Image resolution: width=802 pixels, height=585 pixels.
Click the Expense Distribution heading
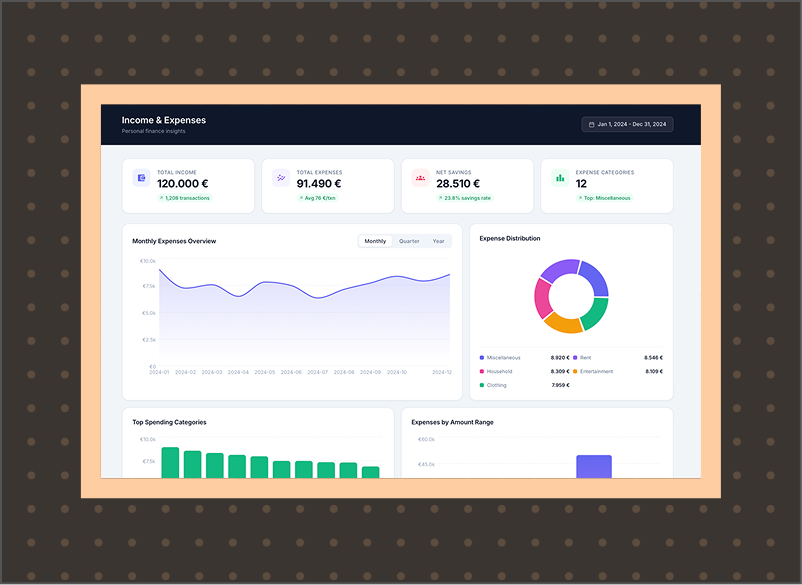point(509,238)
